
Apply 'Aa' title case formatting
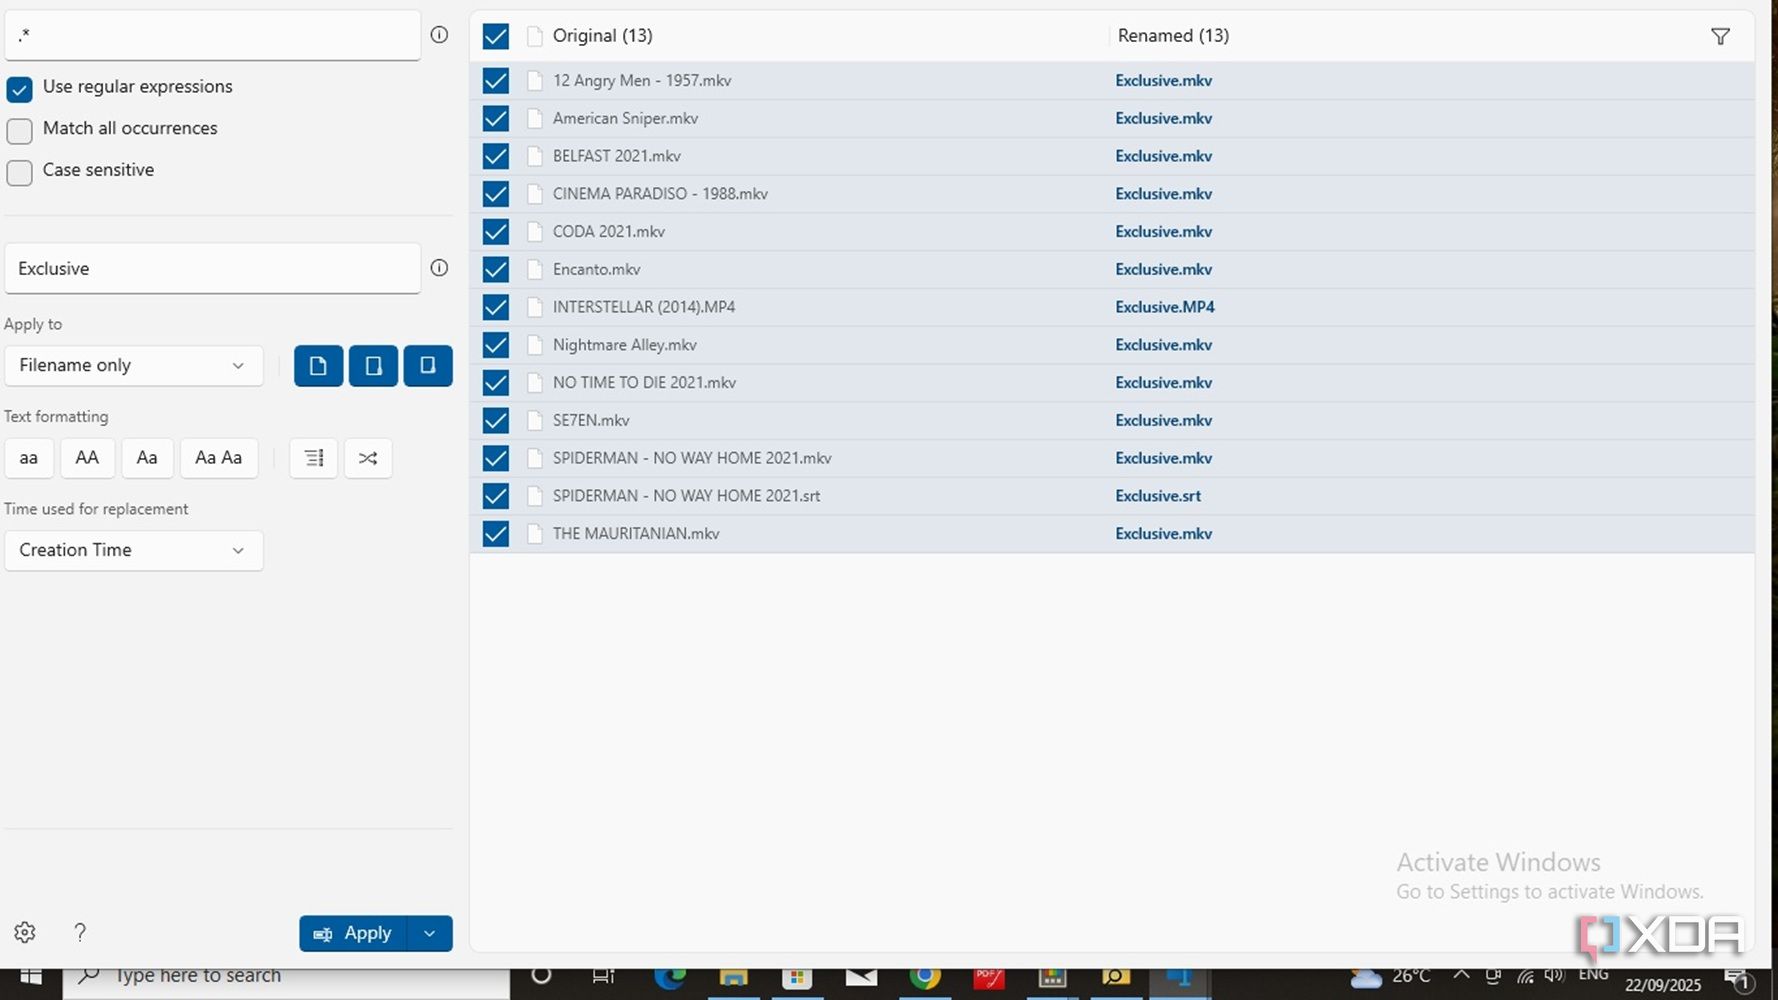click(147, 458)
